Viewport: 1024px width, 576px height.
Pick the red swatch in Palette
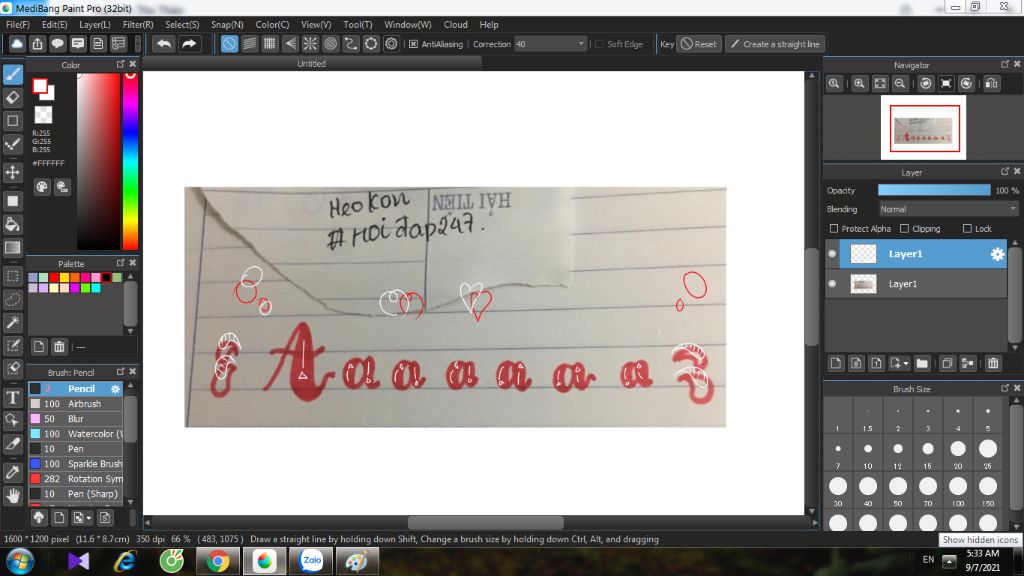pos(54,278)
